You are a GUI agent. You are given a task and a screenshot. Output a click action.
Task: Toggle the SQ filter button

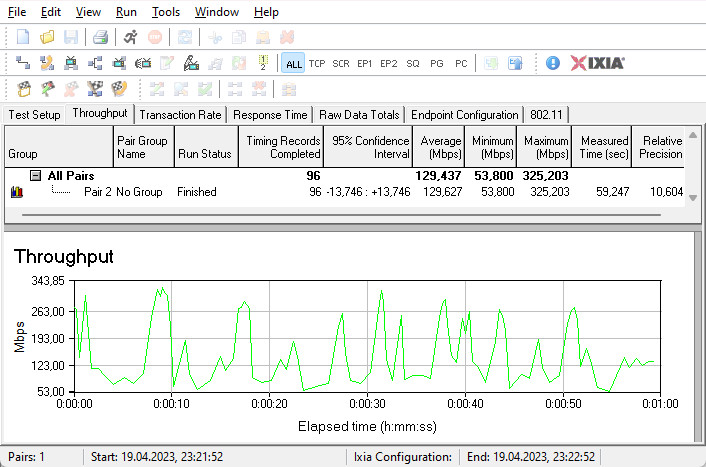click(413, 63)
